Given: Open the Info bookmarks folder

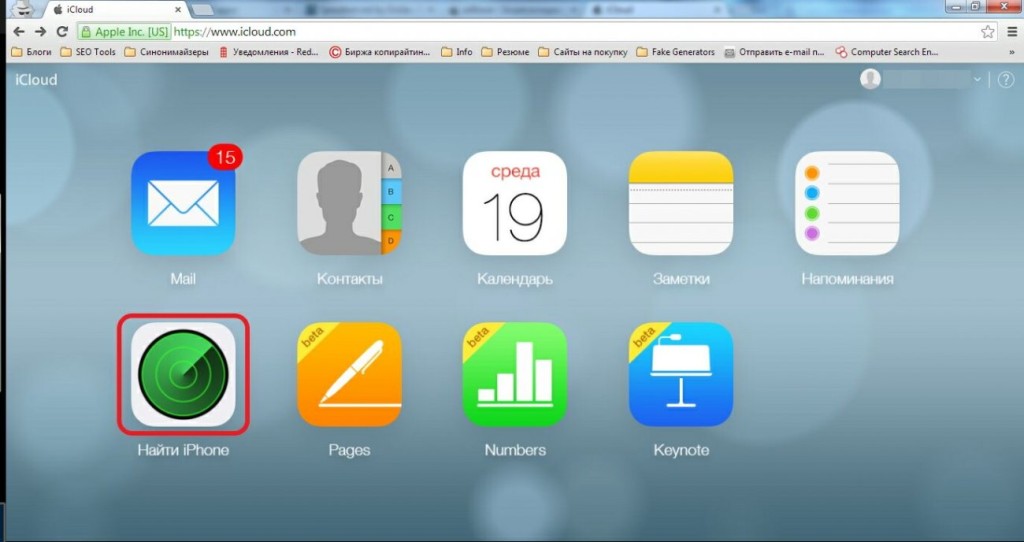Looking at the screenshot, I should [x=456, y=52].
